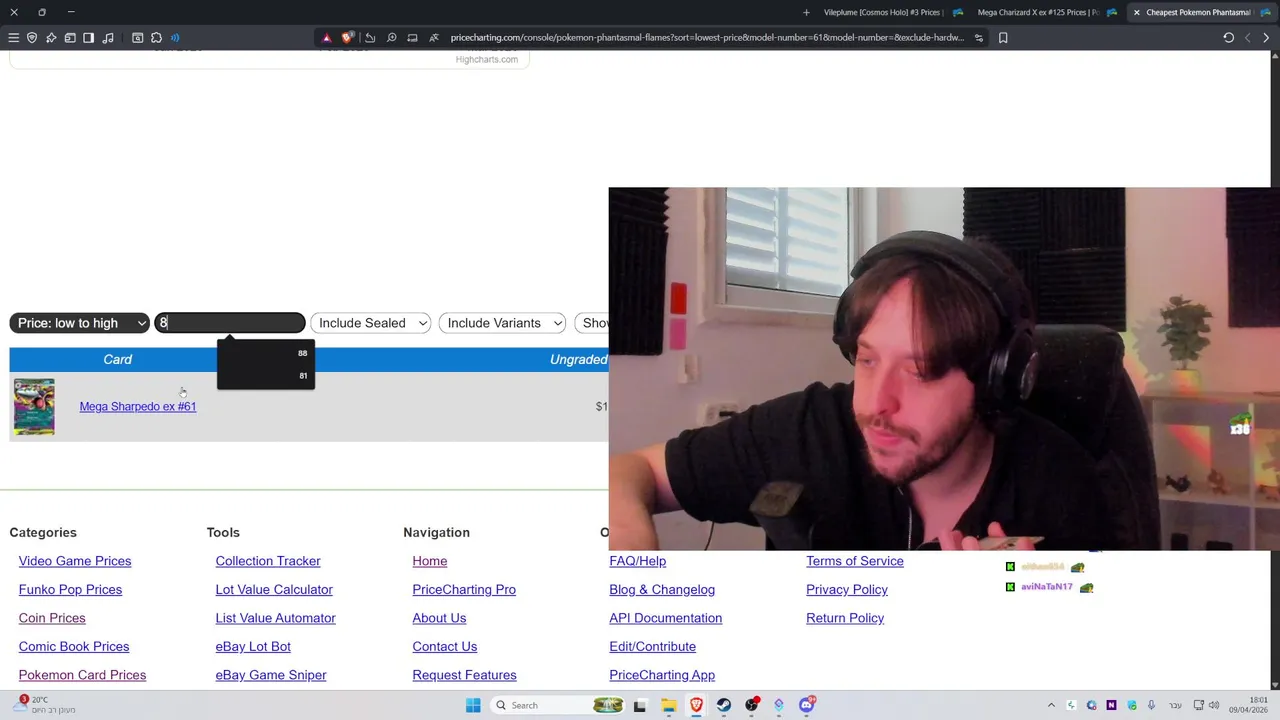Open Funko Pop Prices link
This screenshot has height=720, width=1280.
click(x=70, y=589)
